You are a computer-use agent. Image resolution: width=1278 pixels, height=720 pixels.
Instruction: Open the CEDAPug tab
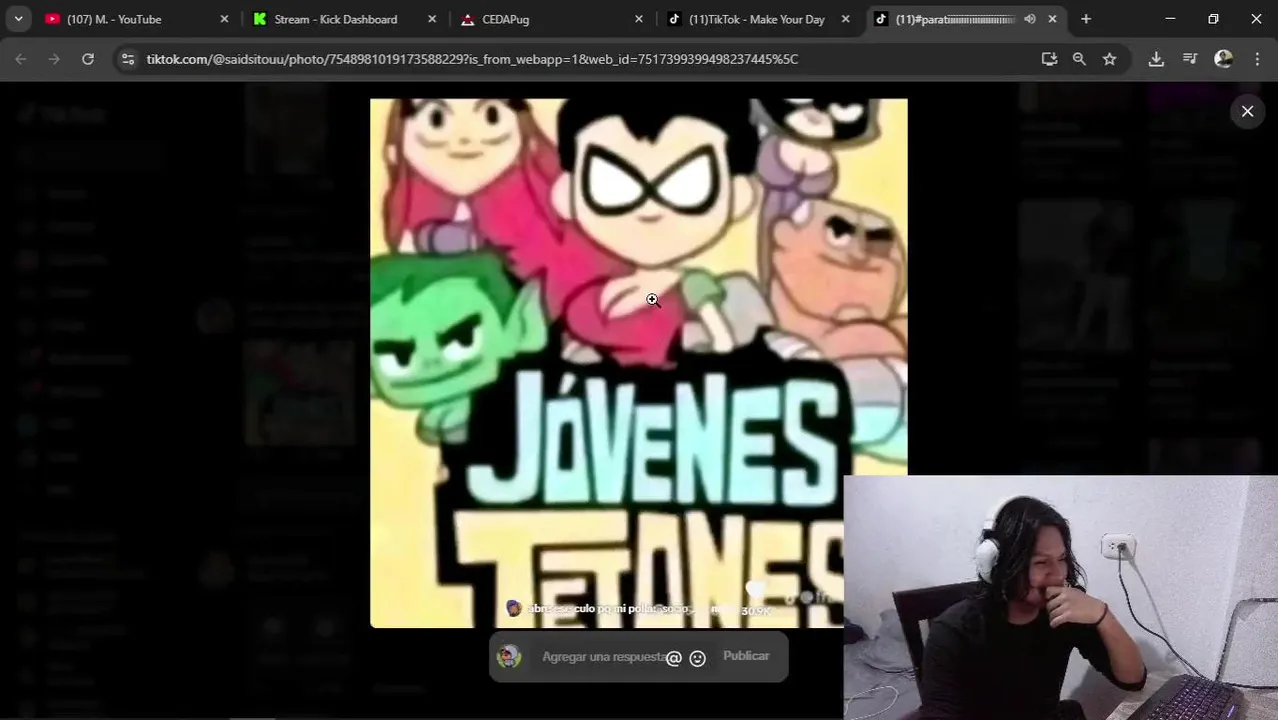[551, 19]
